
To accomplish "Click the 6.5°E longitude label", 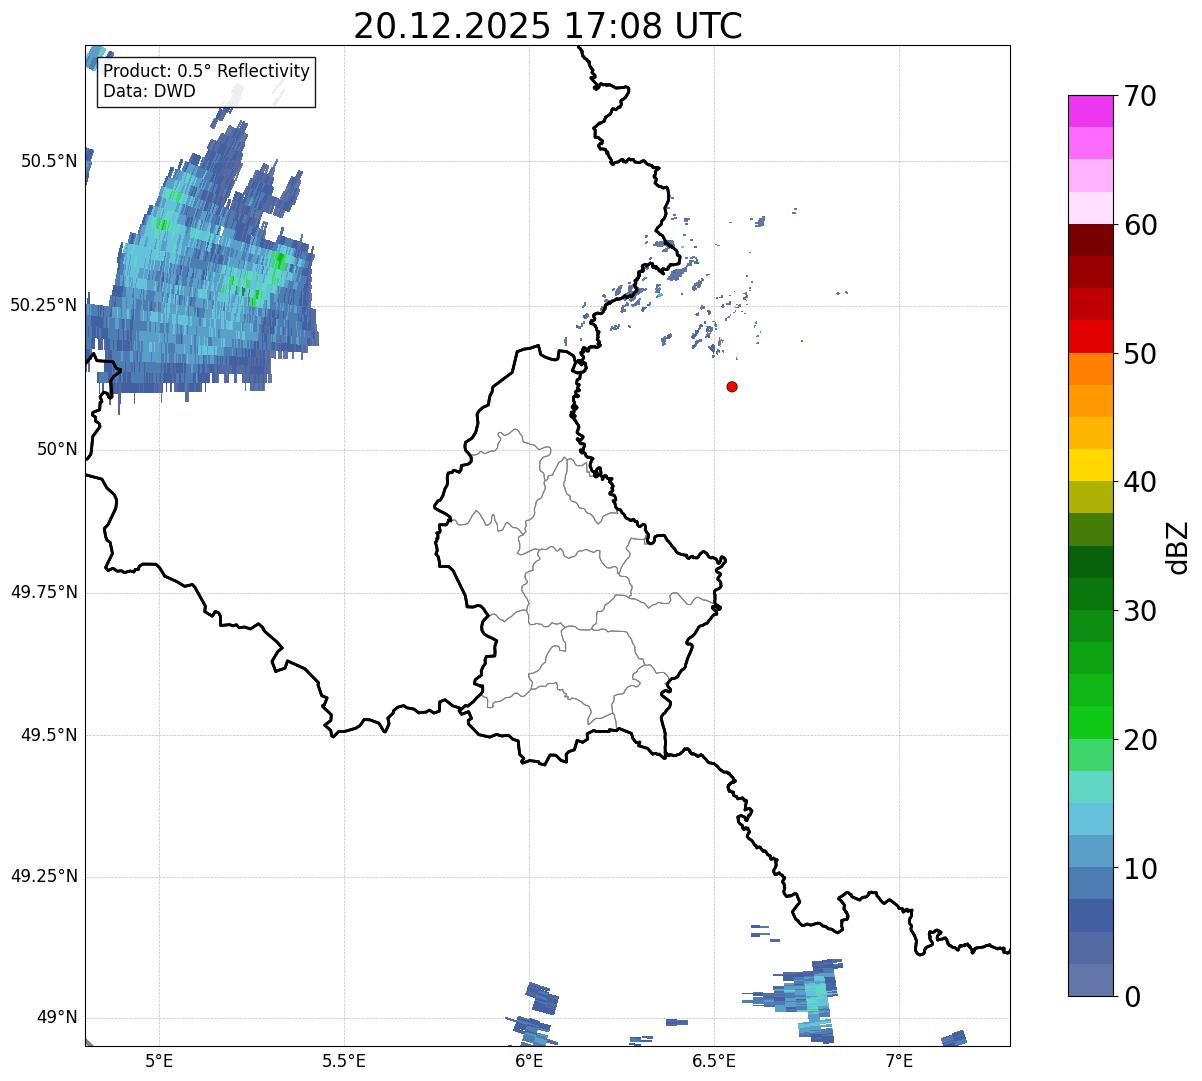I will (x=714, y=1061).
